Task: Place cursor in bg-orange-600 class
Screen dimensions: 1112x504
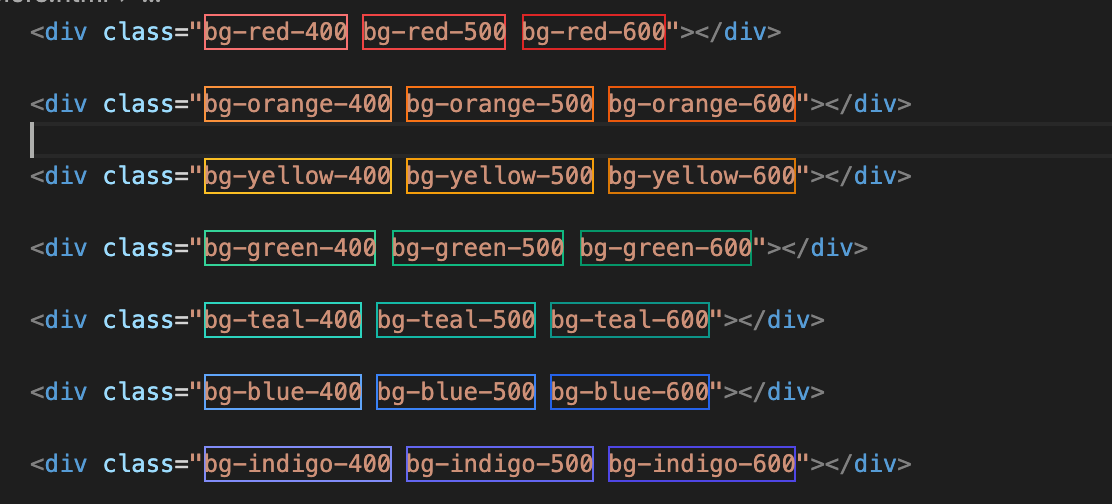Action: tap(702, 104)
